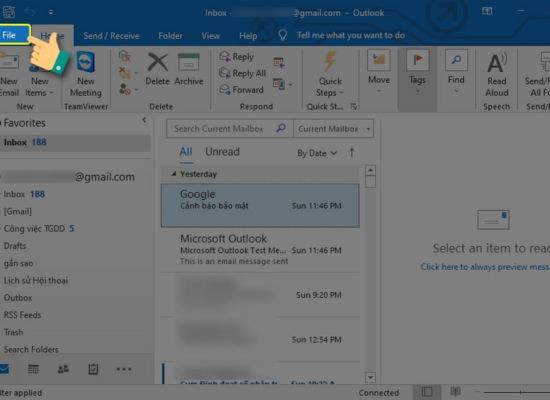Click the reply-with-Meeting icon
Image resolution: width=550 pixels, height=400 pixels.
point(279,62)
